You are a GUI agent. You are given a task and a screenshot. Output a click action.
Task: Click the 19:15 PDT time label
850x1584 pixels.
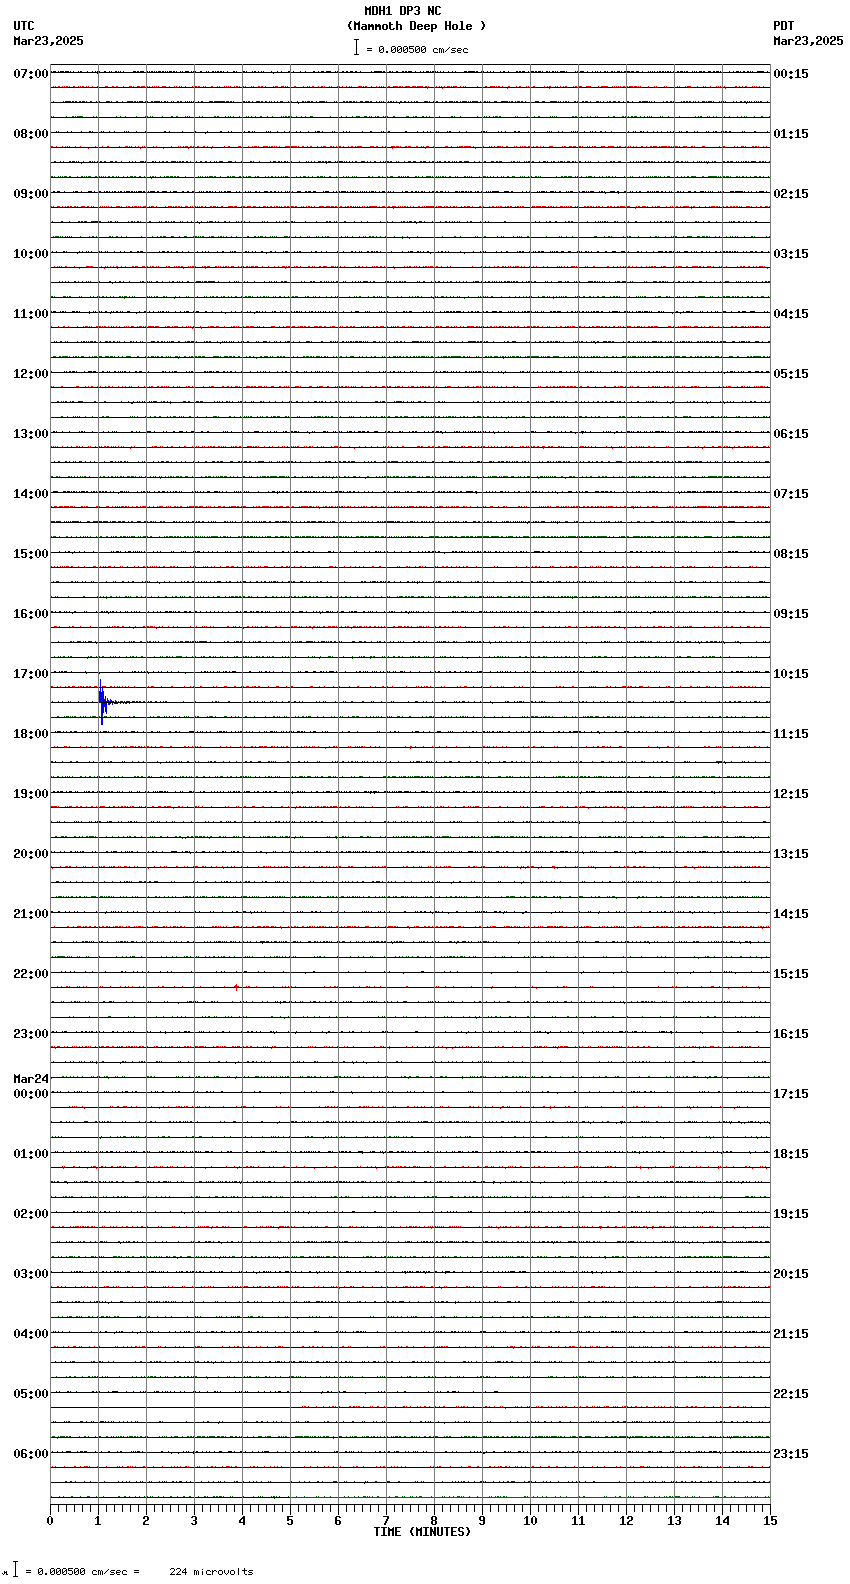point(791,1214)
